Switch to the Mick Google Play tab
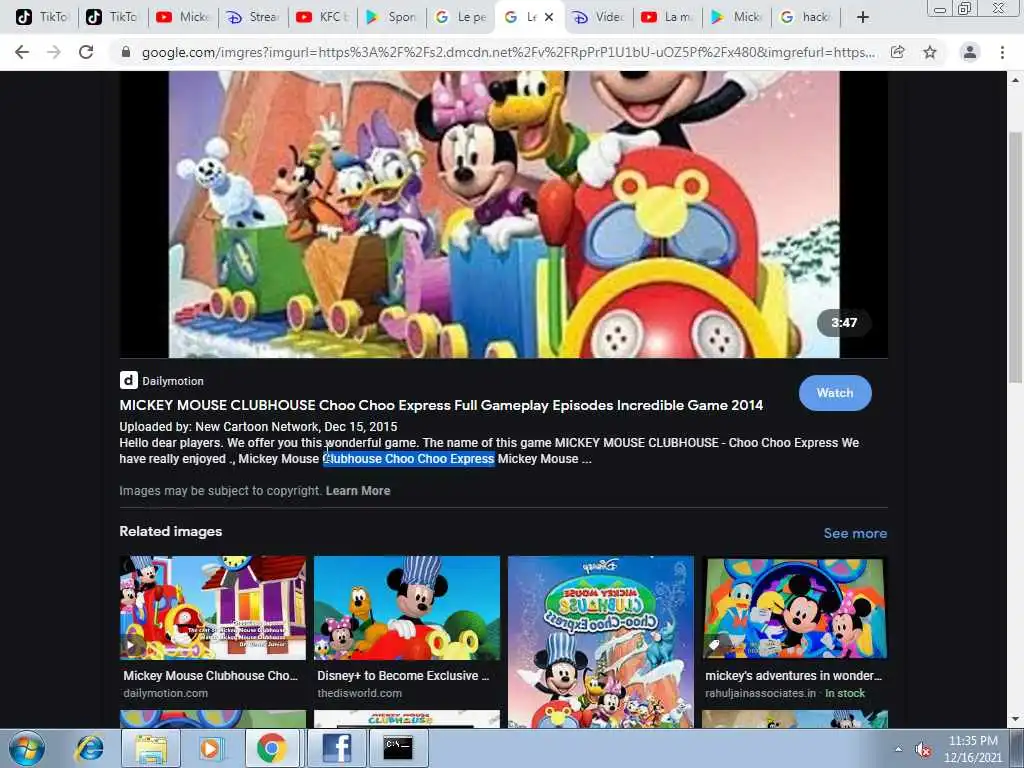The height and width of the screenshot is (768, 1024). 737,17
